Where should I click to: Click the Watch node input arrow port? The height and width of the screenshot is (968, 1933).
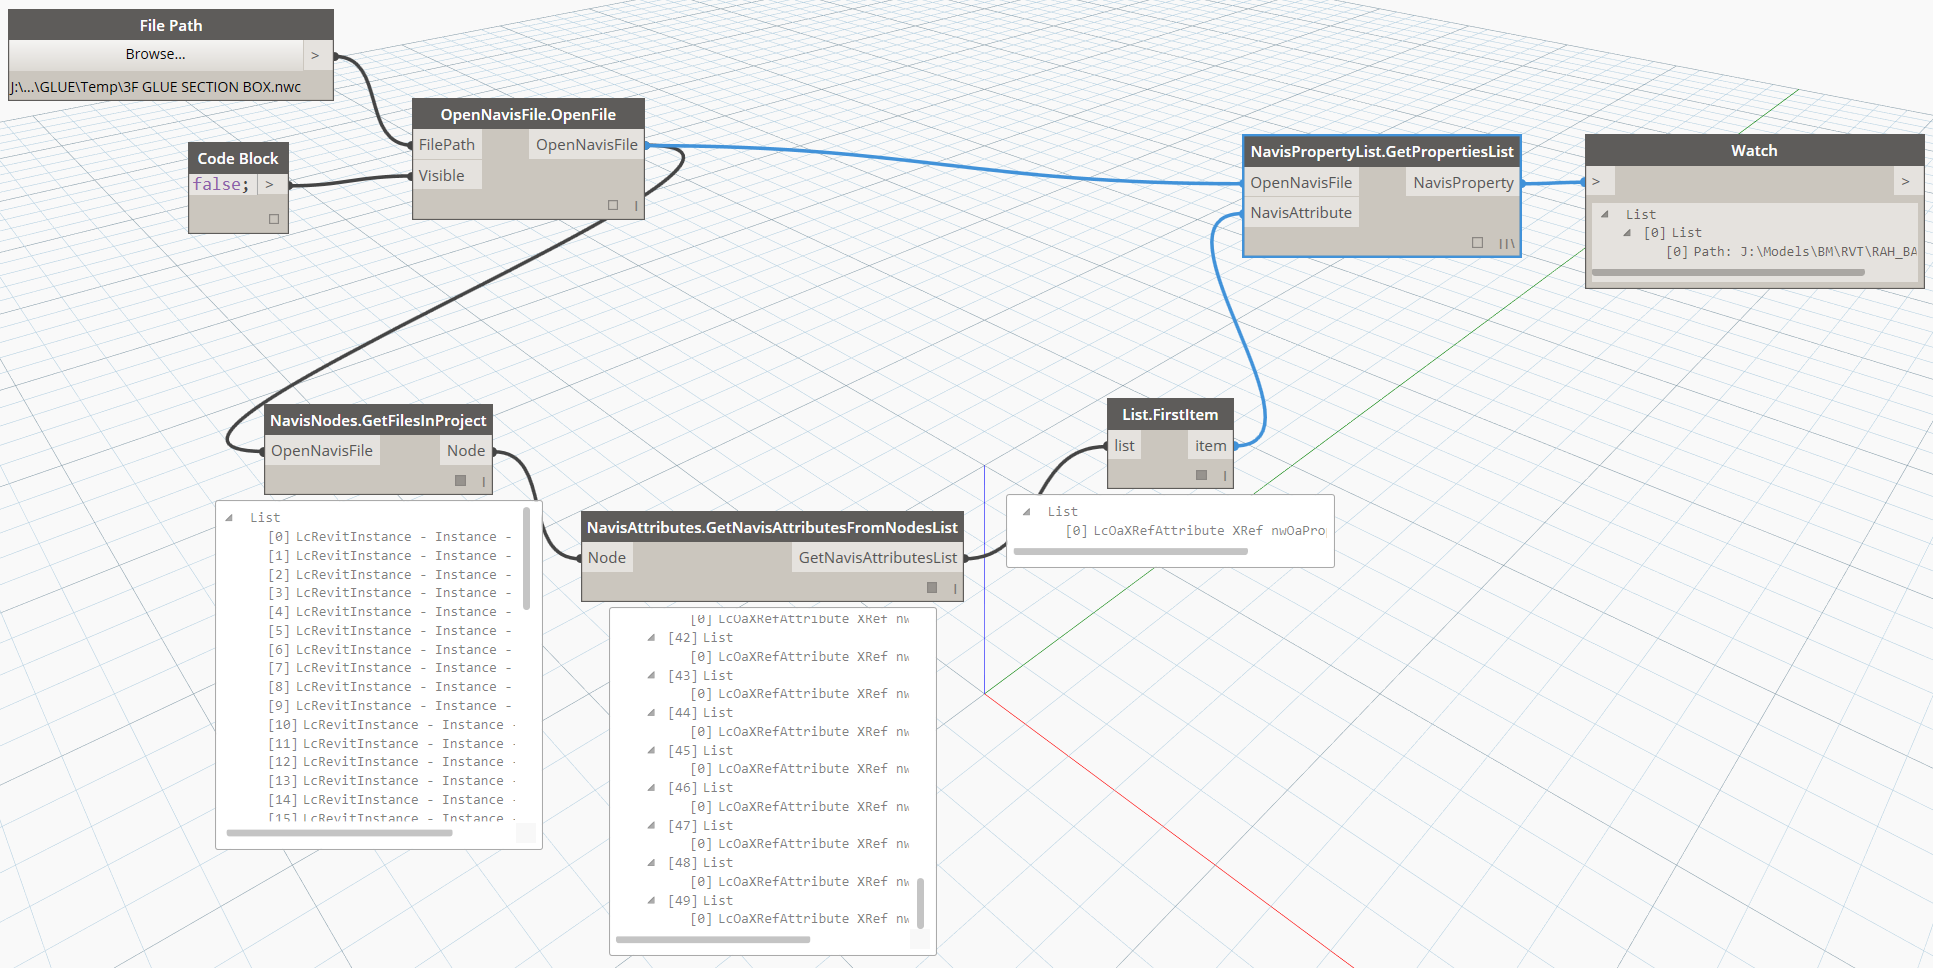coord(1597,182)
